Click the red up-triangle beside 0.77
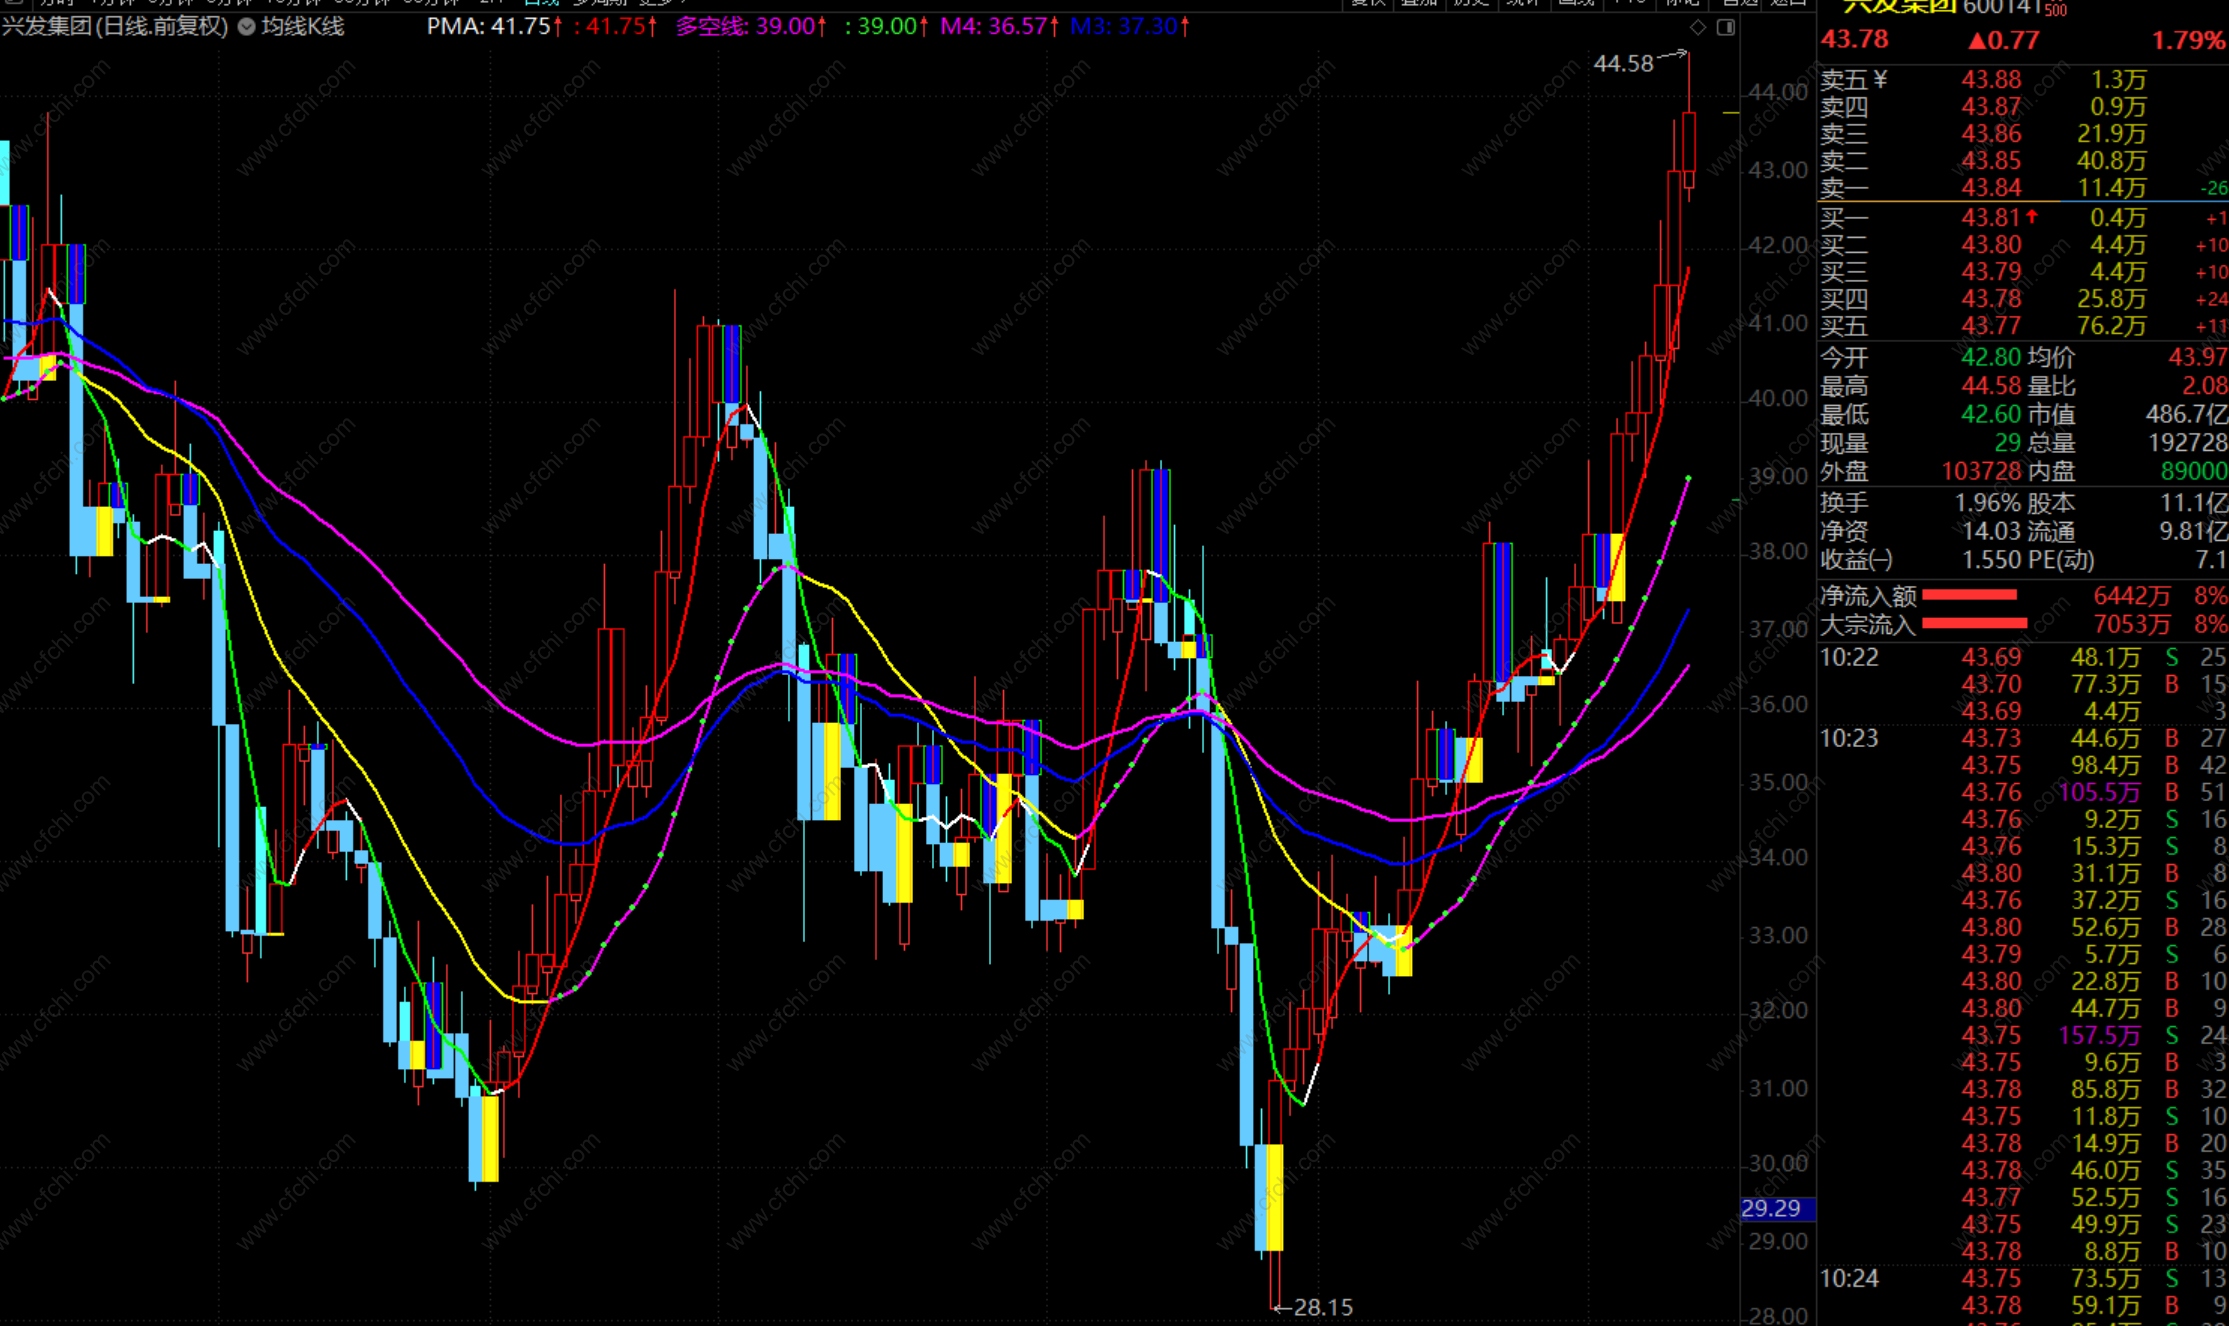 tap(1976, 41)
